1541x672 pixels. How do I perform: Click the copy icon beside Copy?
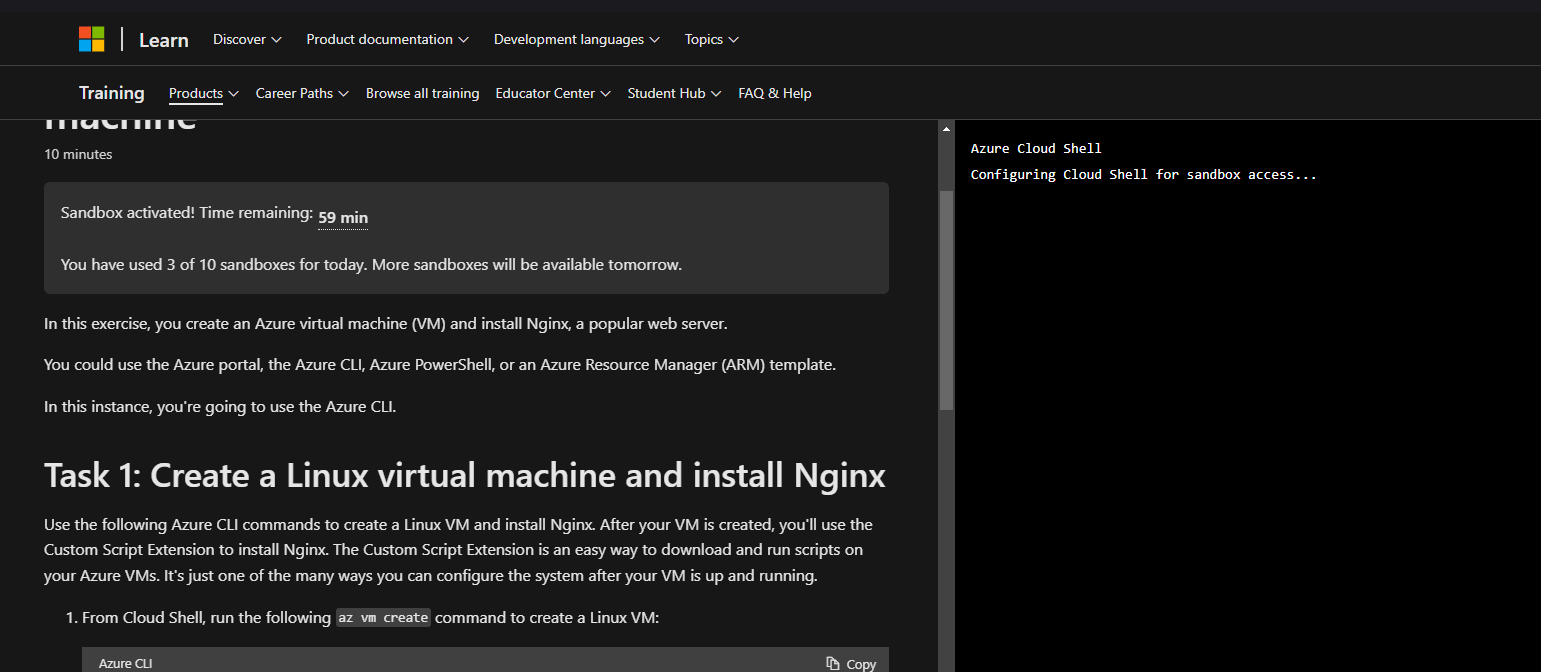coord(833,663)
